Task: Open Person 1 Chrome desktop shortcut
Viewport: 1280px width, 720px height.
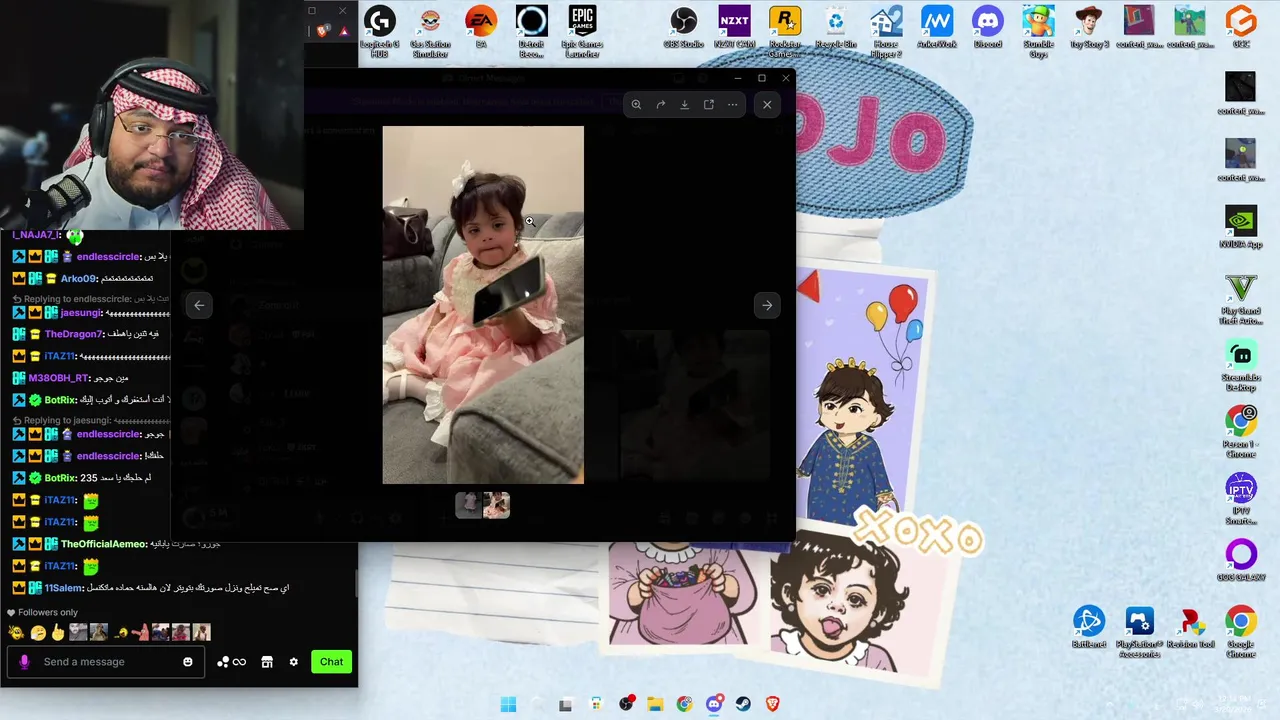Action: [x=1241, y=431]
